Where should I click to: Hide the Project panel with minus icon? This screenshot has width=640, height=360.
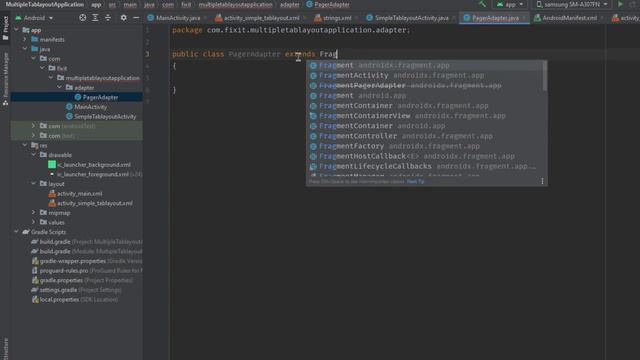coord(136,18)
